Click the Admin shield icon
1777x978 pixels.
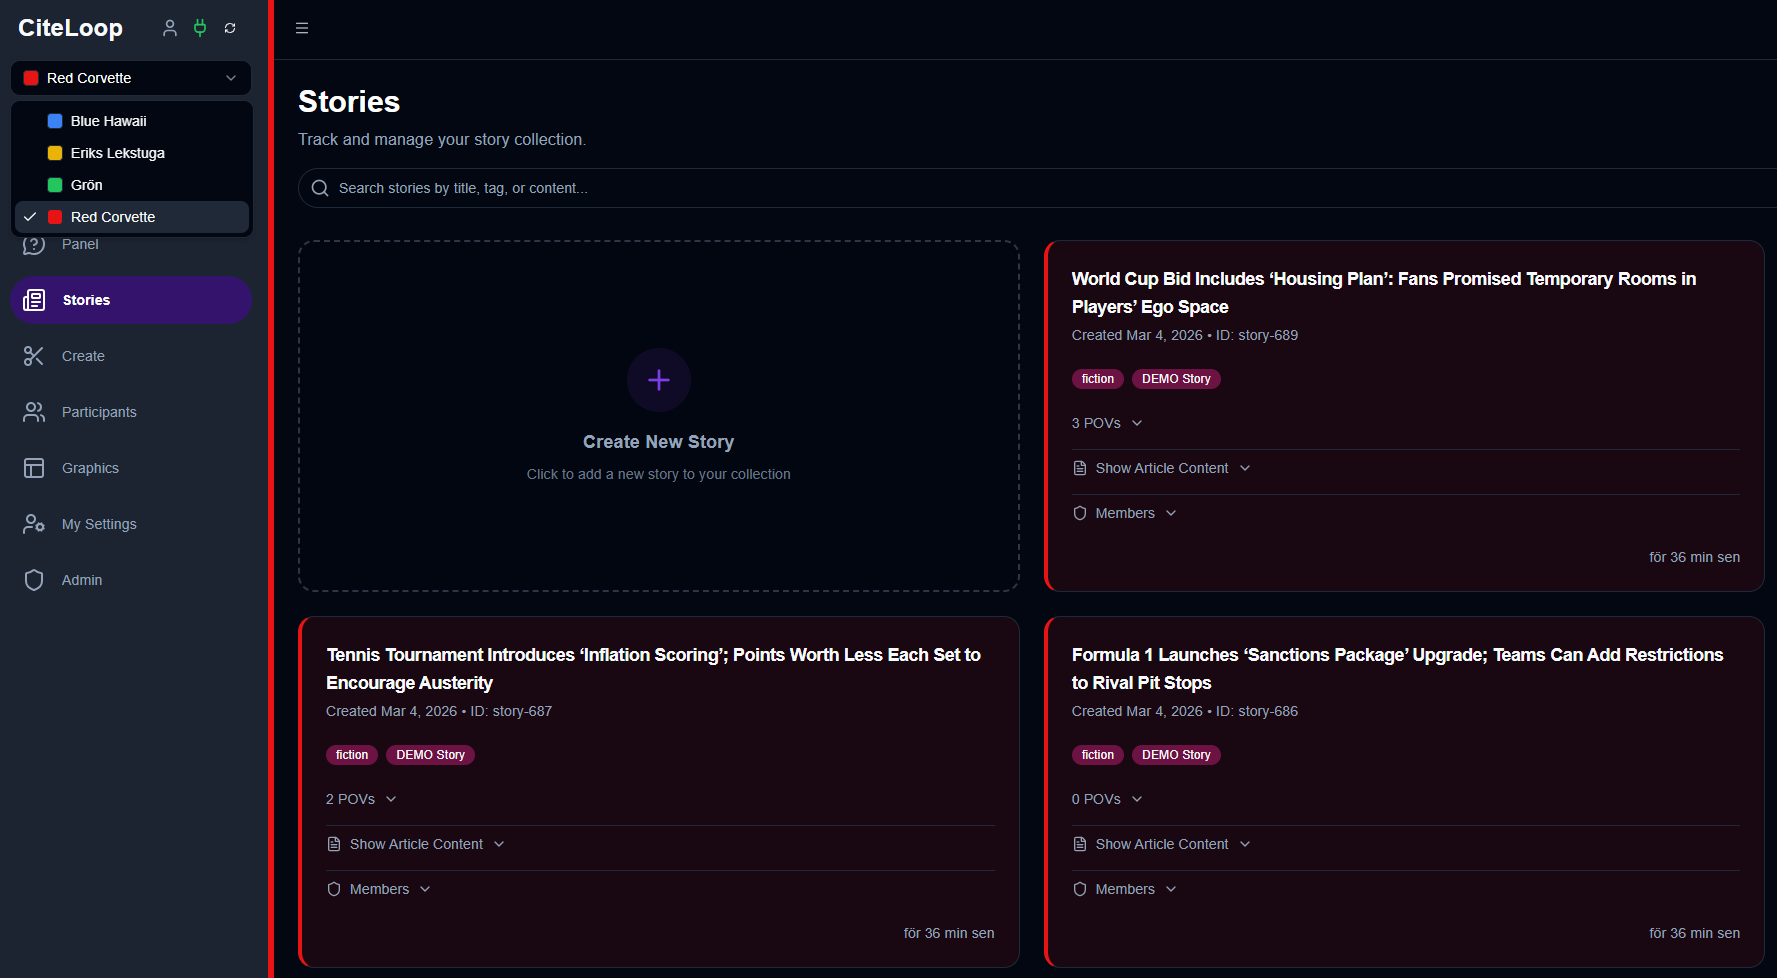point(34,580)
